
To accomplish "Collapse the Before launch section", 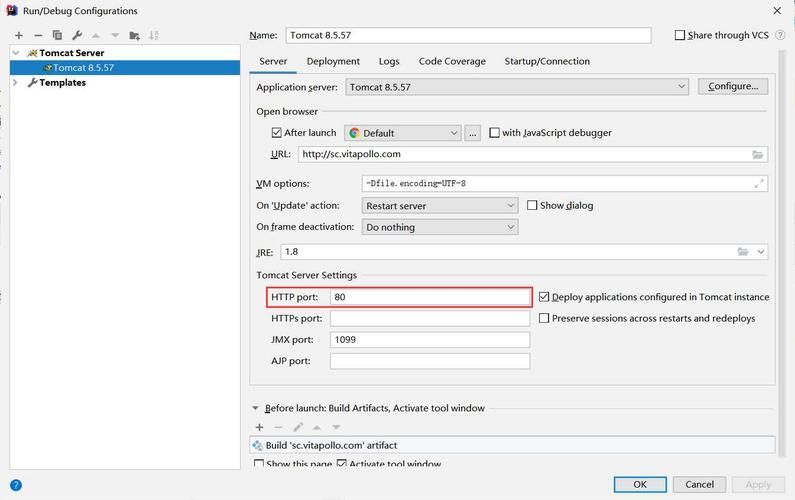I will point(256,408).
